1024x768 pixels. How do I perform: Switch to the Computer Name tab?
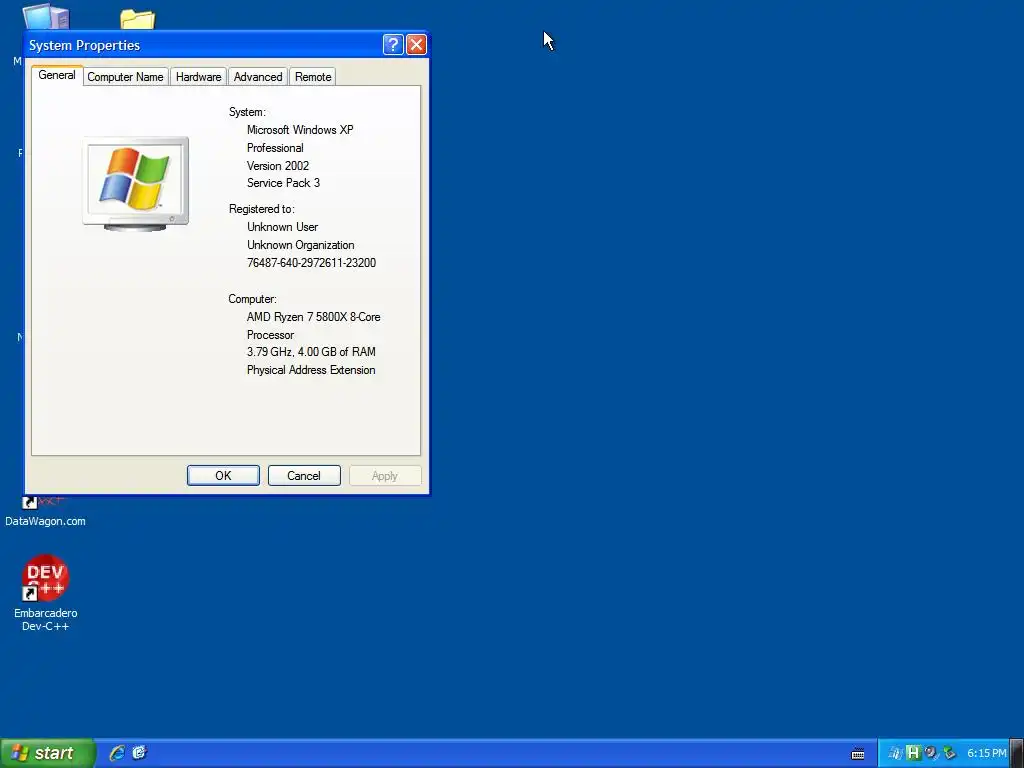125,76
